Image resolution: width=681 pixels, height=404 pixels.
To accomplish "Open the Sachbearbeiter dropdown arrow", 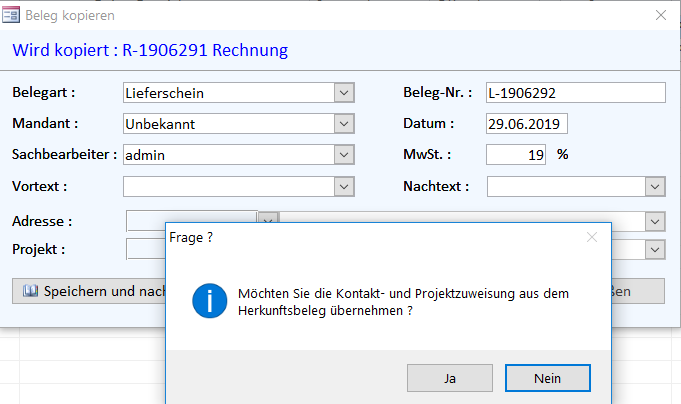I will 344,155.
